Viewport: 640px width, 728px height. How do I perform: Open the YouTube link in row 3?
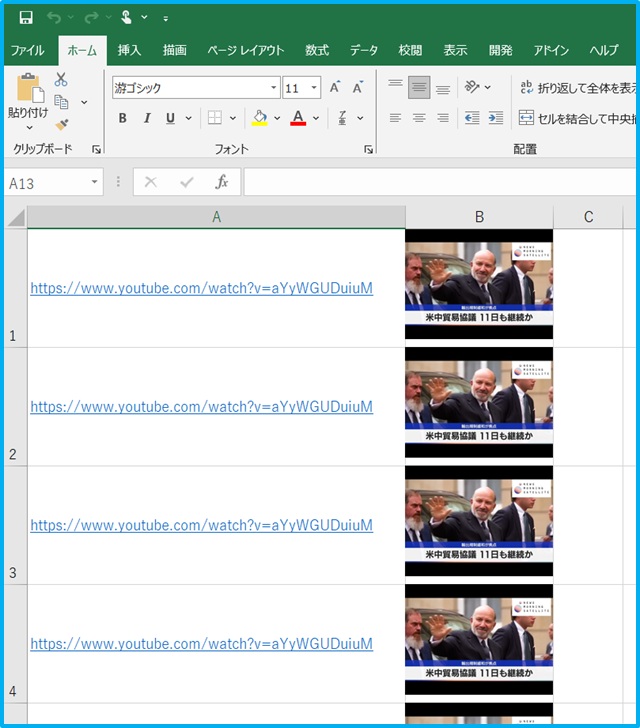pos(202,525)
